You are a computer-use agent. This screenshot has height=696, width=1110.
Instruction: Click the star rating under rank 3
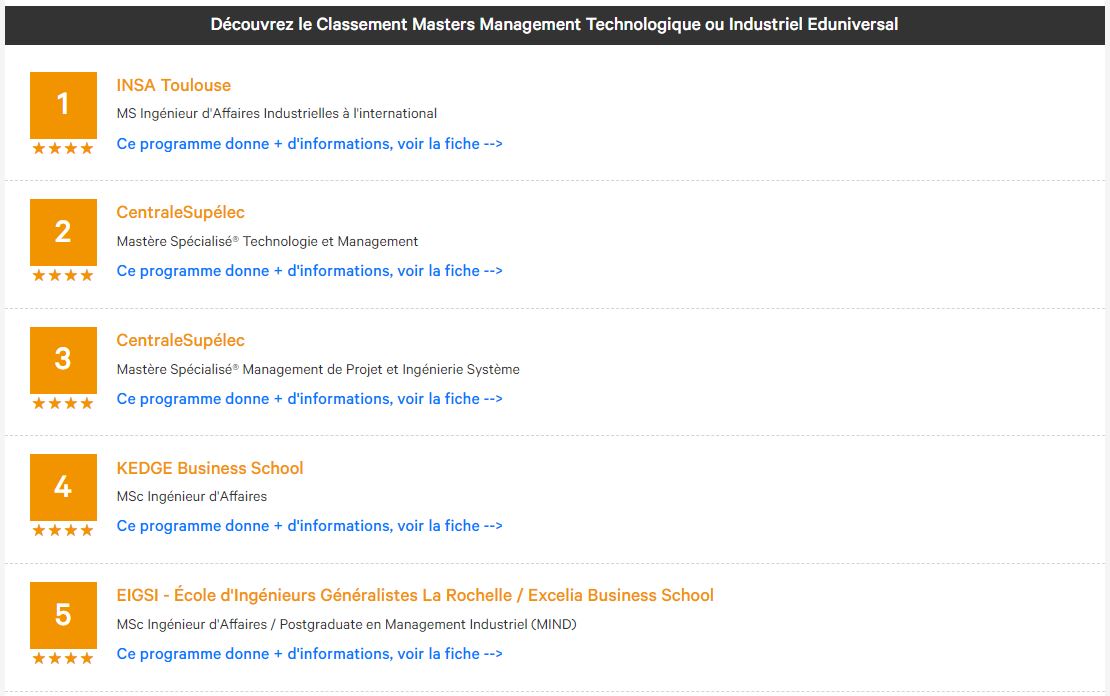point(63,404)
